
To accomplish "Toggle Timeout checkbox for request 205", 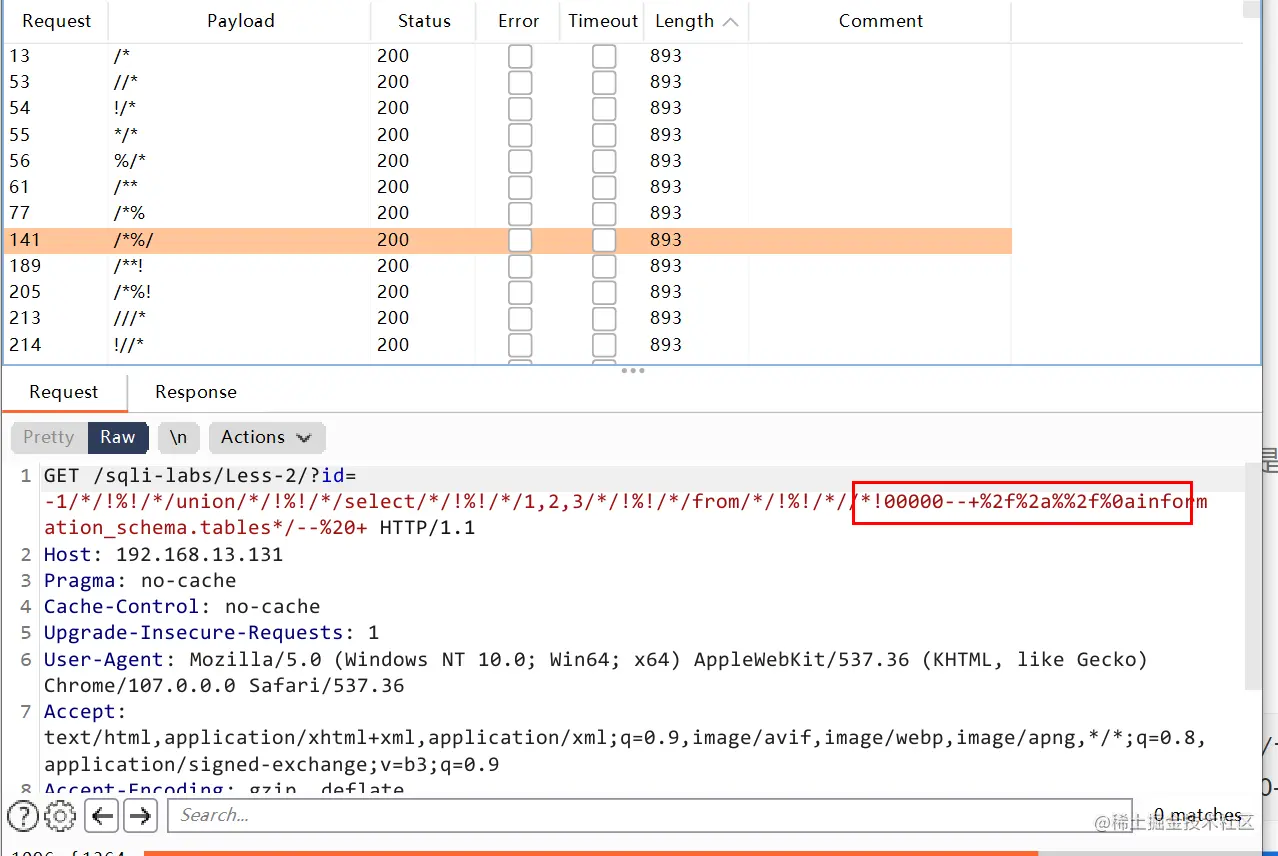I will [x=604, y=292].
